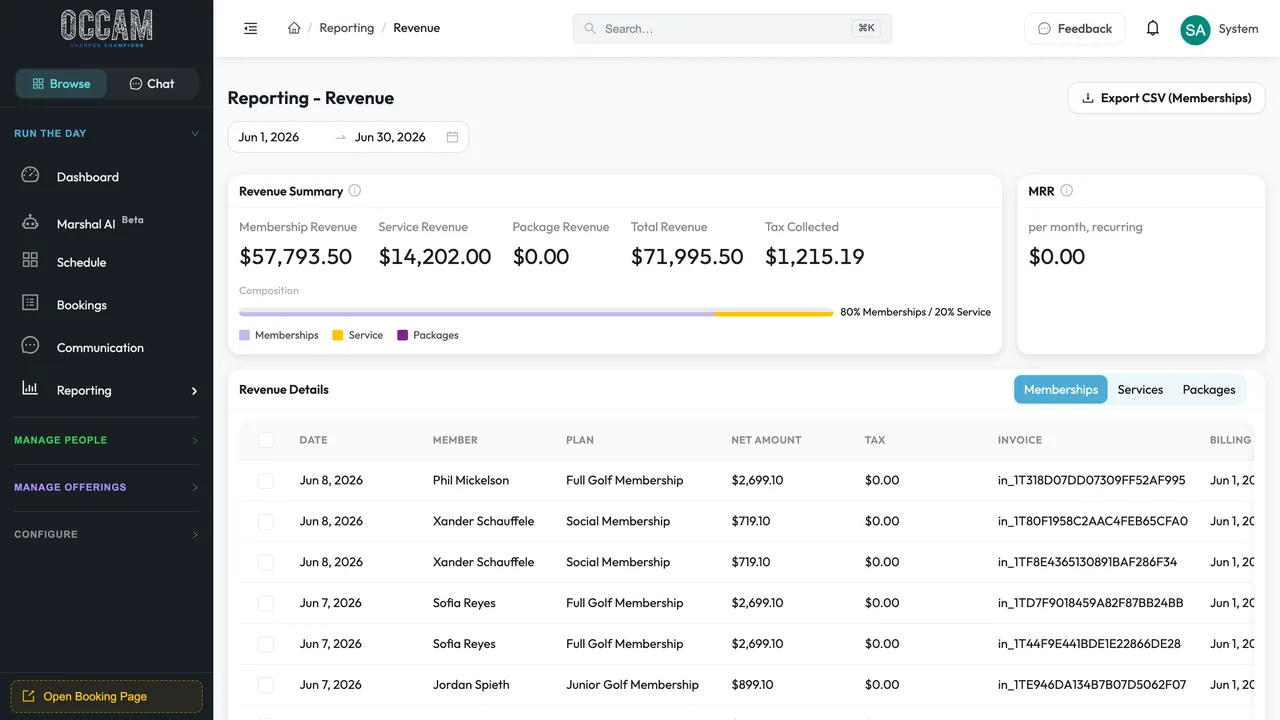Click the Packages legend dark purple swatch
The image size is (1280, 720).
coord(403,335)
